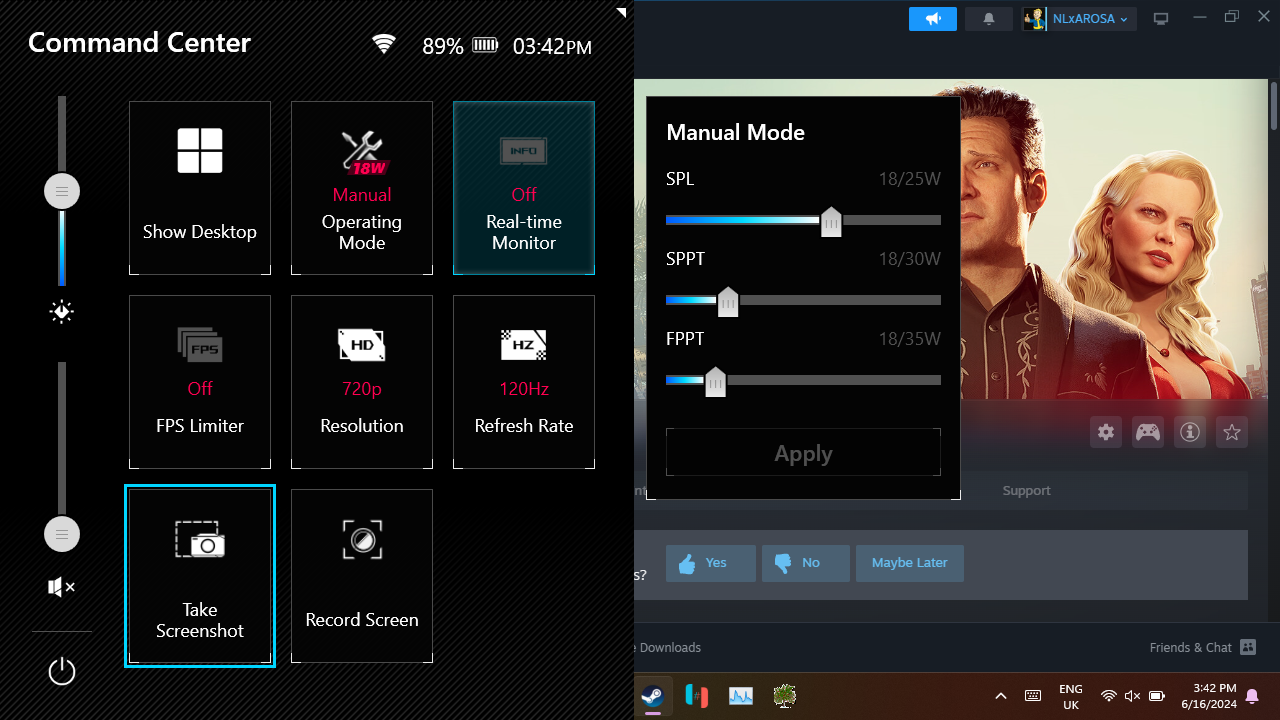Open the touch keyboard tray icon
The image size is (1280, 720).
[1034, 696]
